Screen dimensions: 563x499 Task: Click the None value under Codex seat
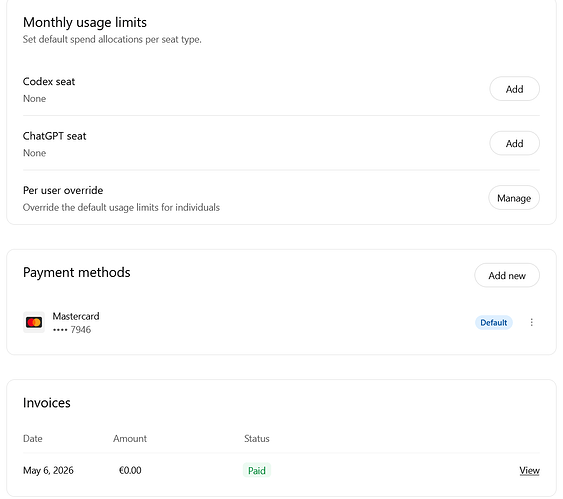(34, 98)
